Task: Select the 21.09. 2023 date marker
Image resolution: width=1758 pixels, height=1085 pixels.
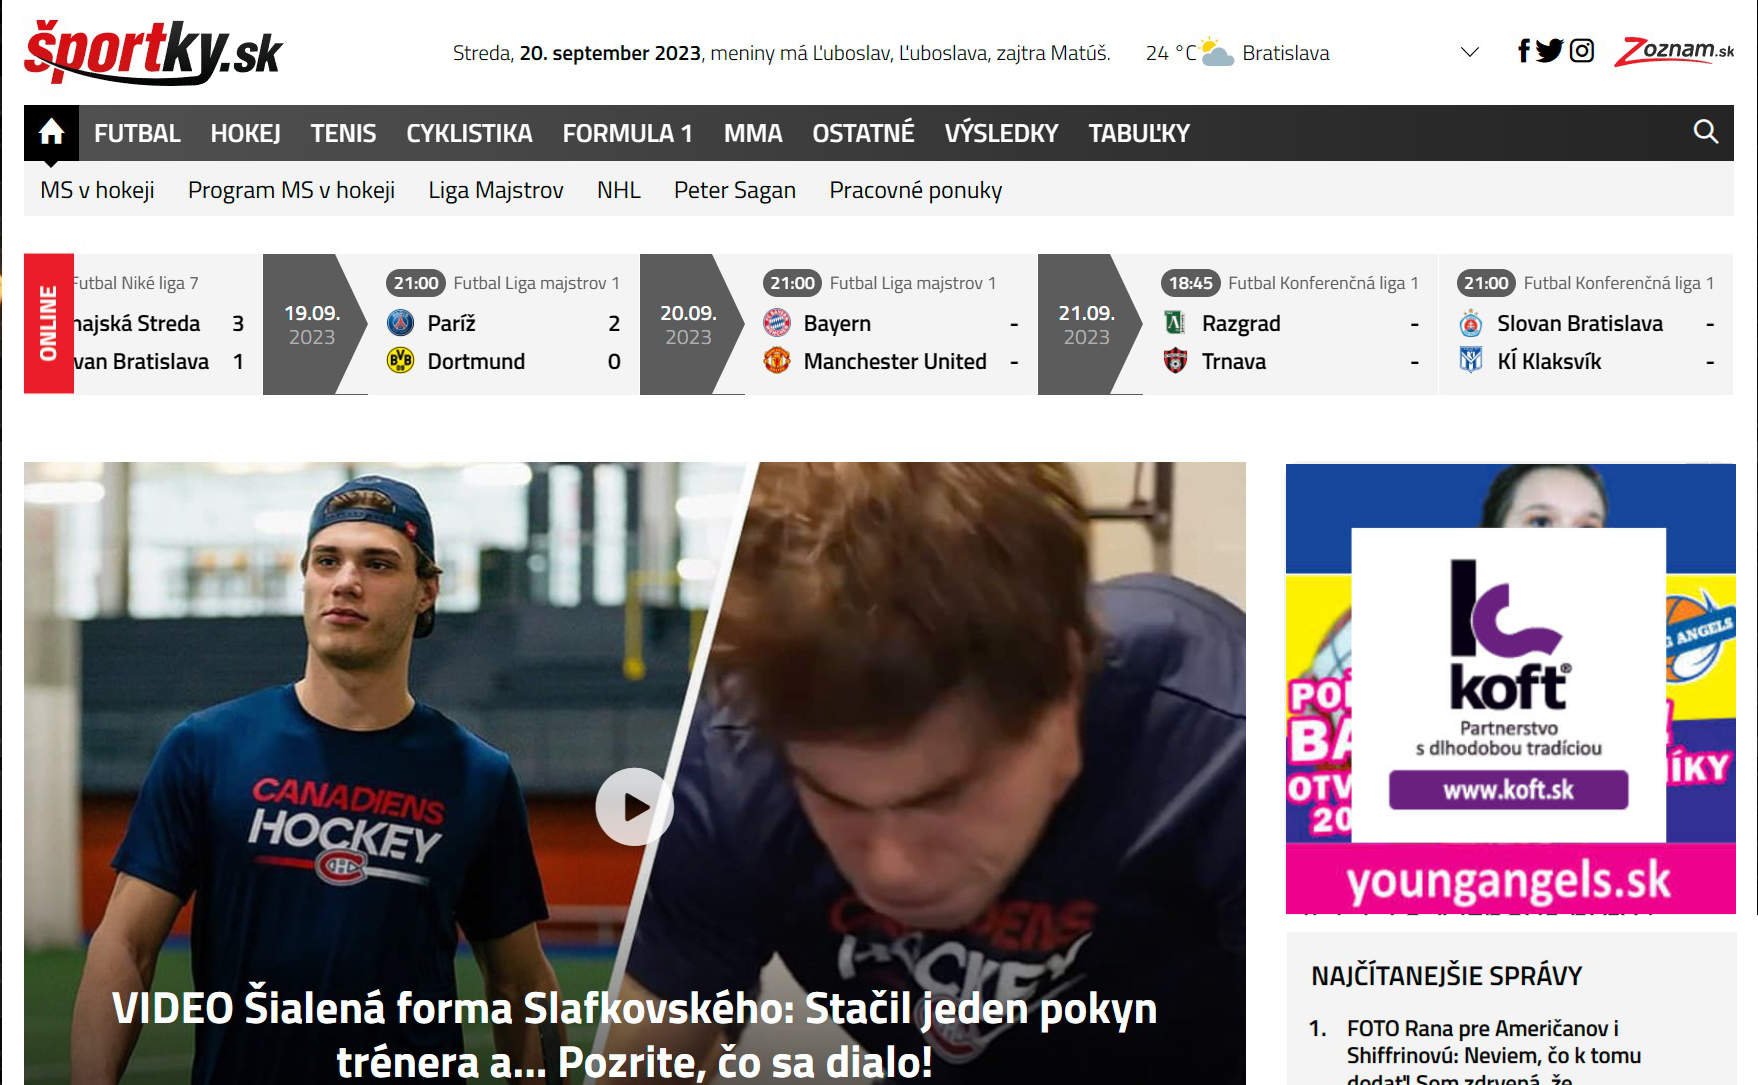Action: 1086,324
